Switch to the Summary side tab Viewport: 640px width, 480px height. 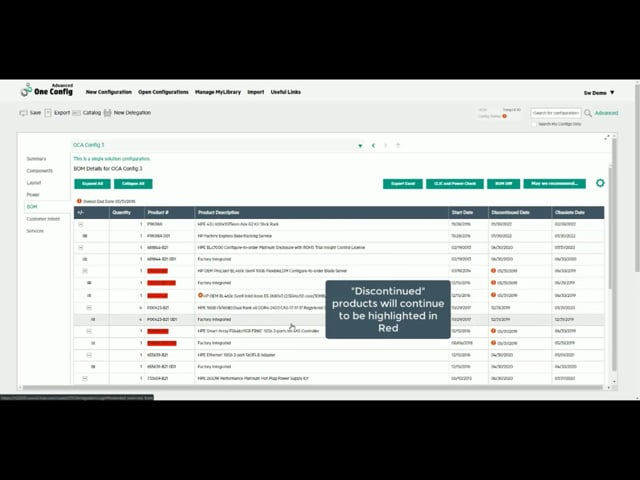click(36, 159)
